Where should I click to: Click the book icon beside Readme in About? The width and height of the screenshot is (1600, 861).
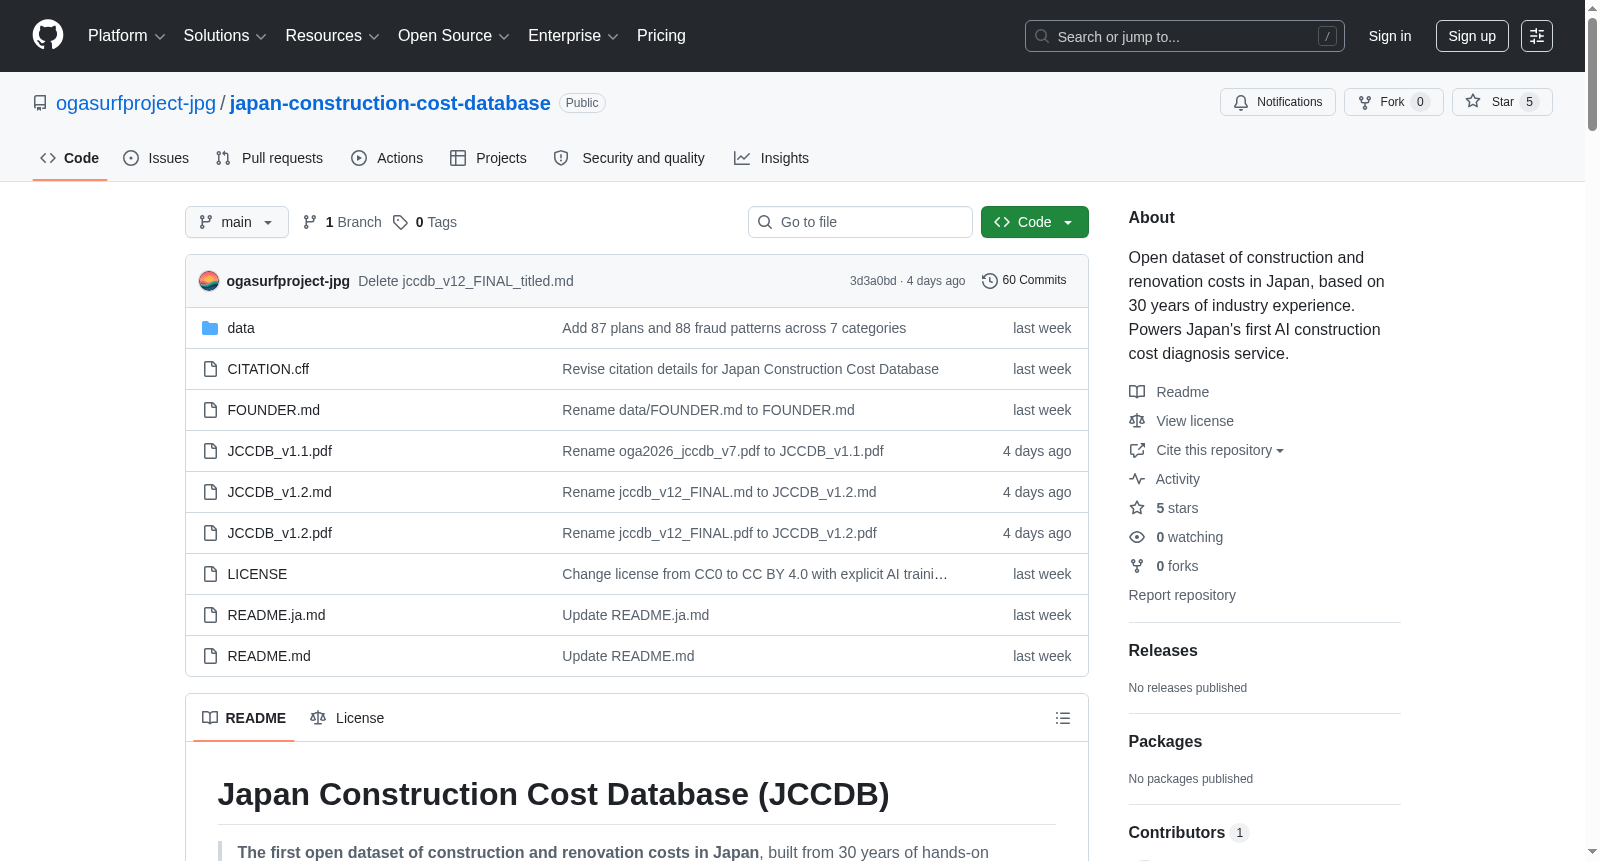[1137, 392]
